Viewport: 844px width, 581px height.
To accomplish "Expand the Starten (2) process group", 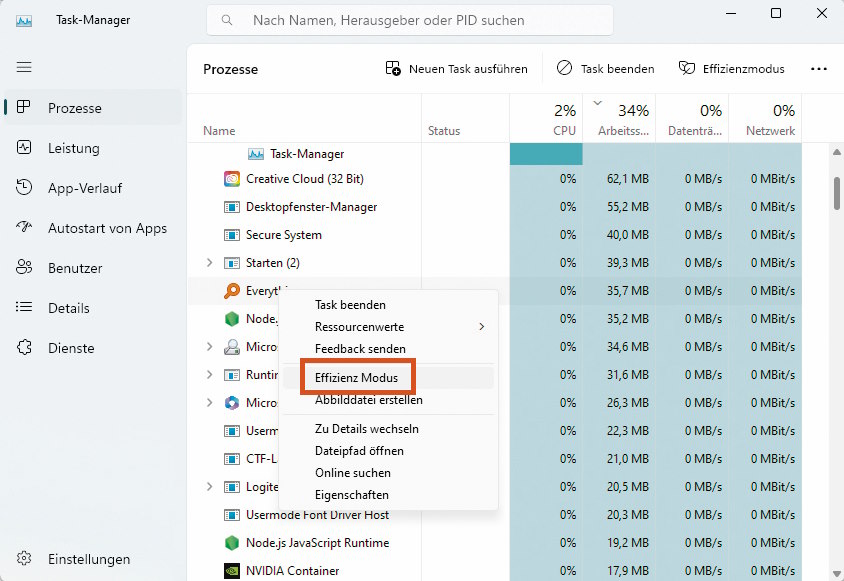I will (209, 263).
